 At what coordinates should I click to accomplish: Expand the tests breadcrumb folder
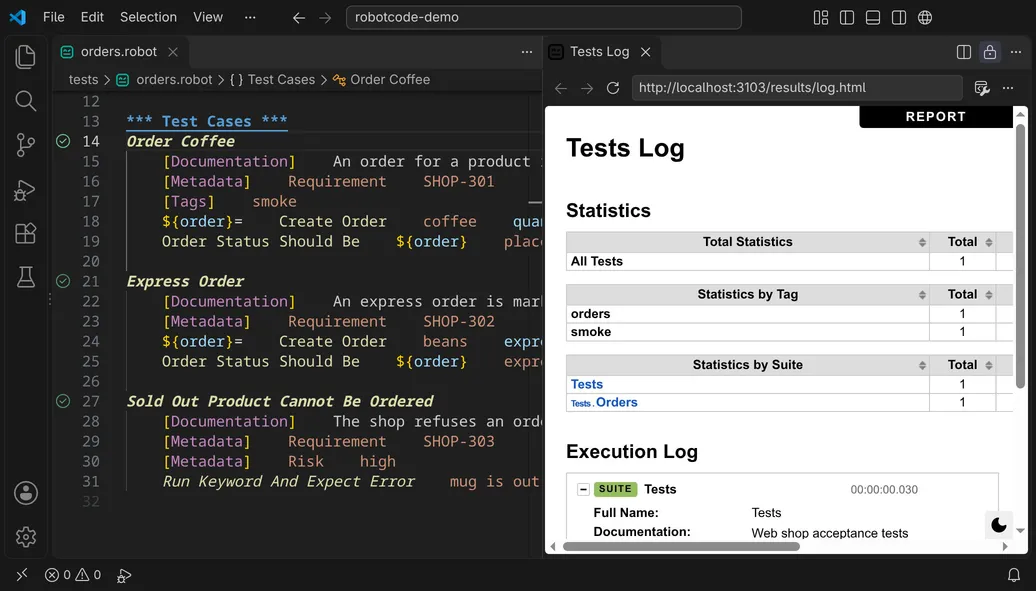click(83, 79)
